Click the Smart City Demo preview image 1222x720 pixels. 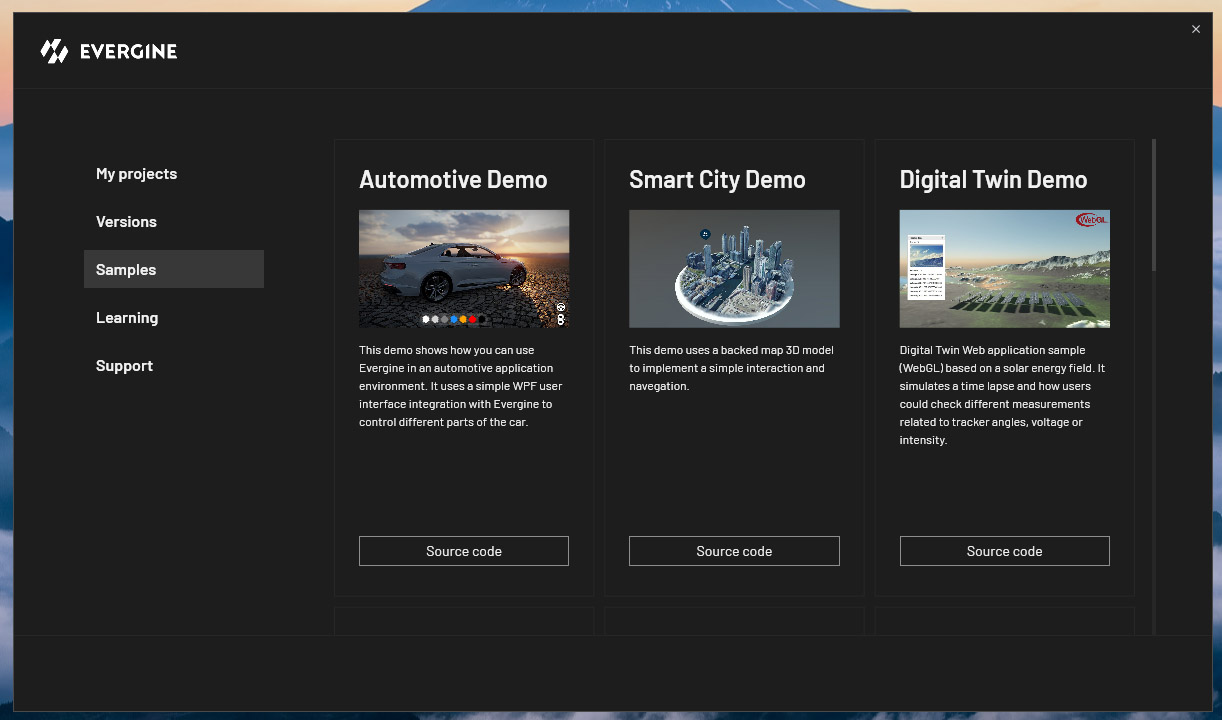(734, 268)
